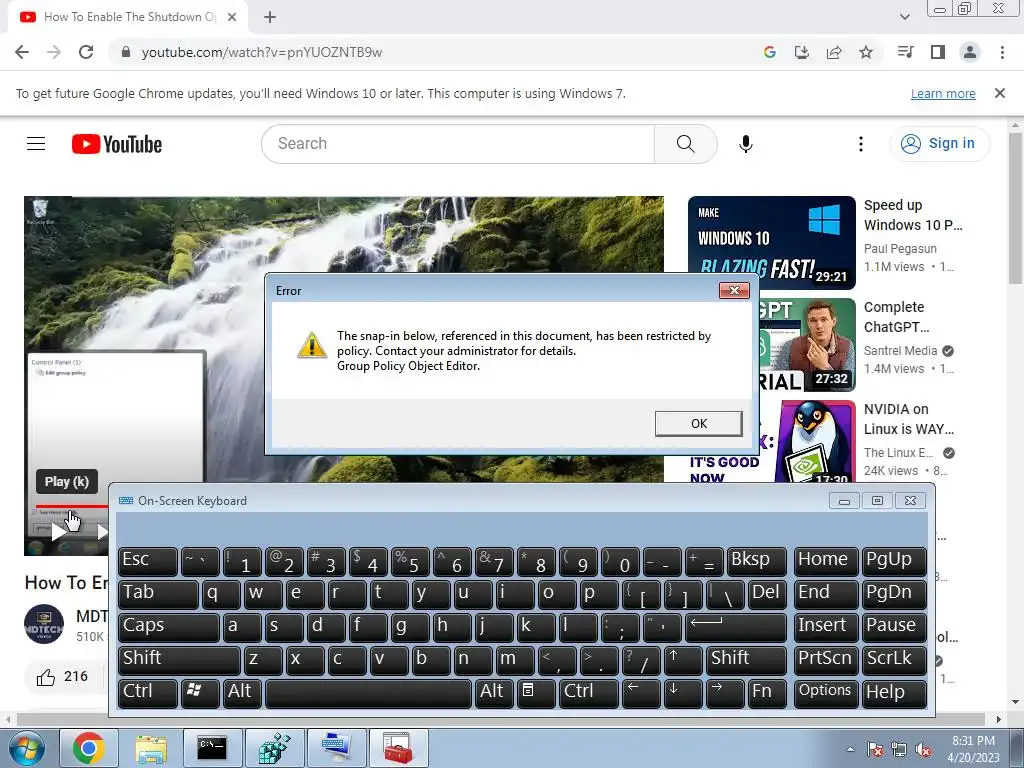Screen dimensions: 1024x768
Task: Toggle Caps lock on On-Screen Keyboard
Action: pyautogui.click(x=168, y=627)
